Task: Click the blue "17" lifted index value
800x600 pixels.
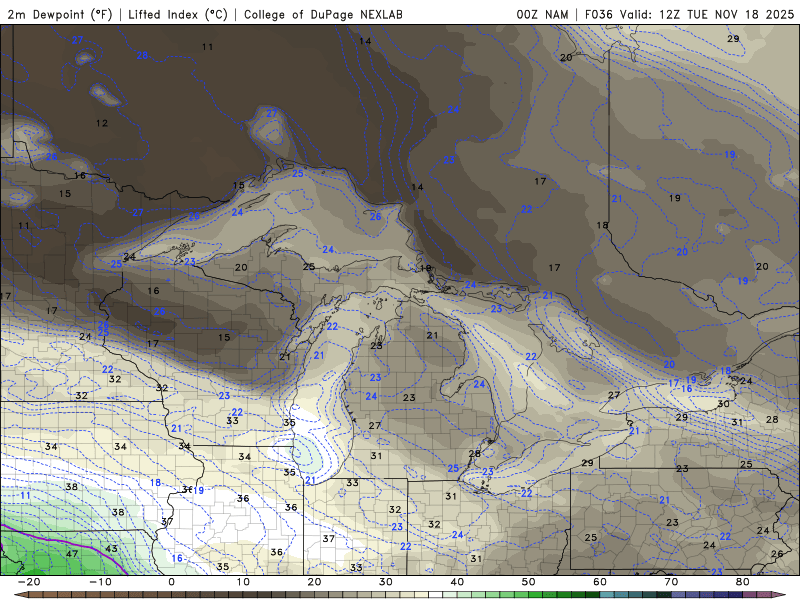Action: [673, 383]
